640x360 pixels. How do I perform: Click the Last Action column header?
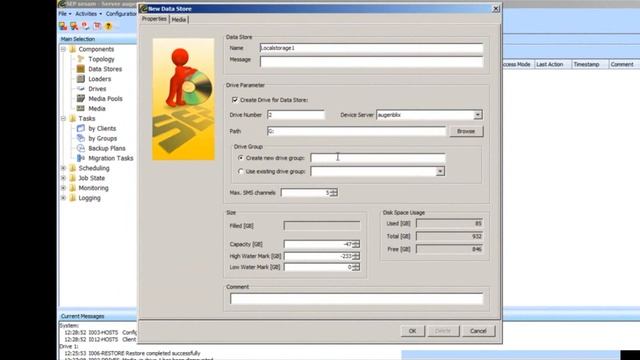pyautogui.click(x=553, y=64)
